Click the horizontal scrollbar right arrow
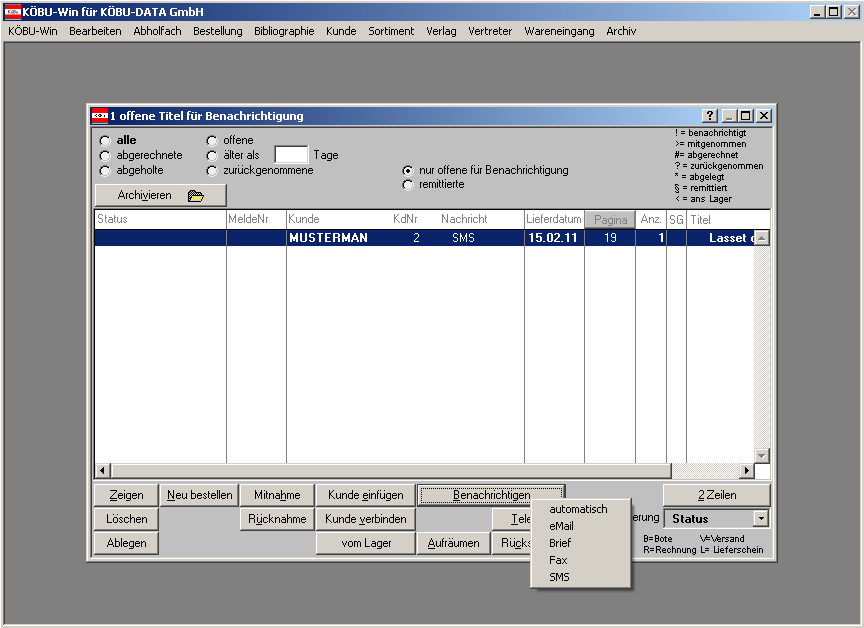864x628 pixels. 747,470
